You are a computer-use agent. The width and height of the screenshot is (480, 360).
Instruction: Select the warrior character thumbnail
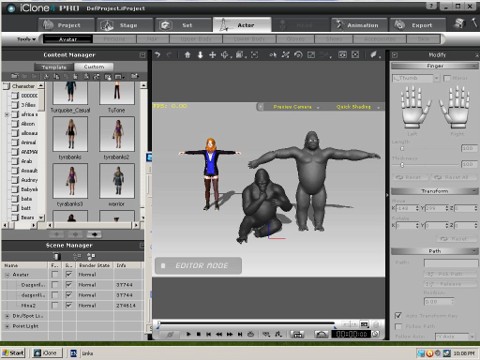coord(117,181)
